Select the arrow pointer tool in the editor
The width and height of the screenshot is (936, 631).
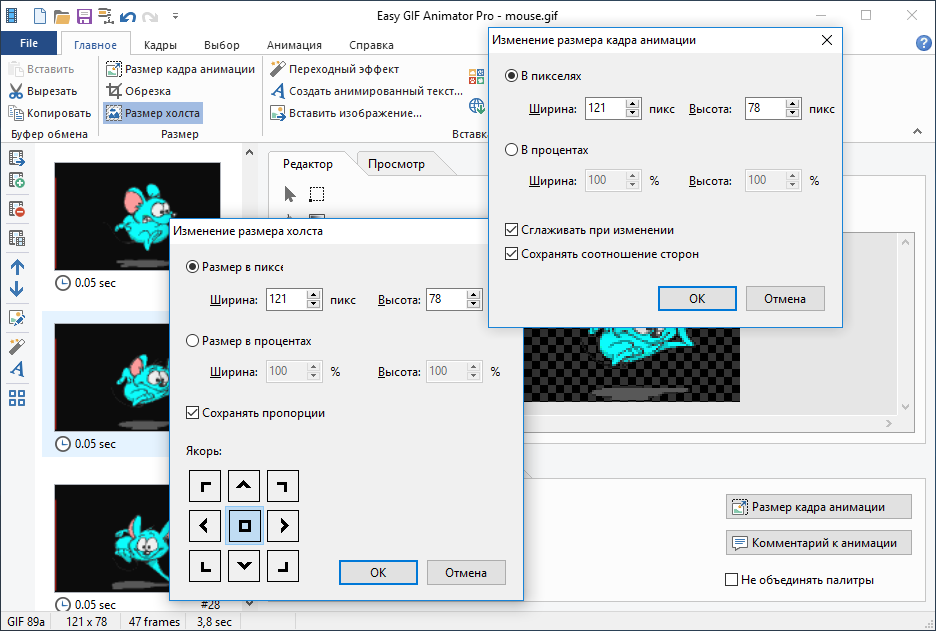290,194
